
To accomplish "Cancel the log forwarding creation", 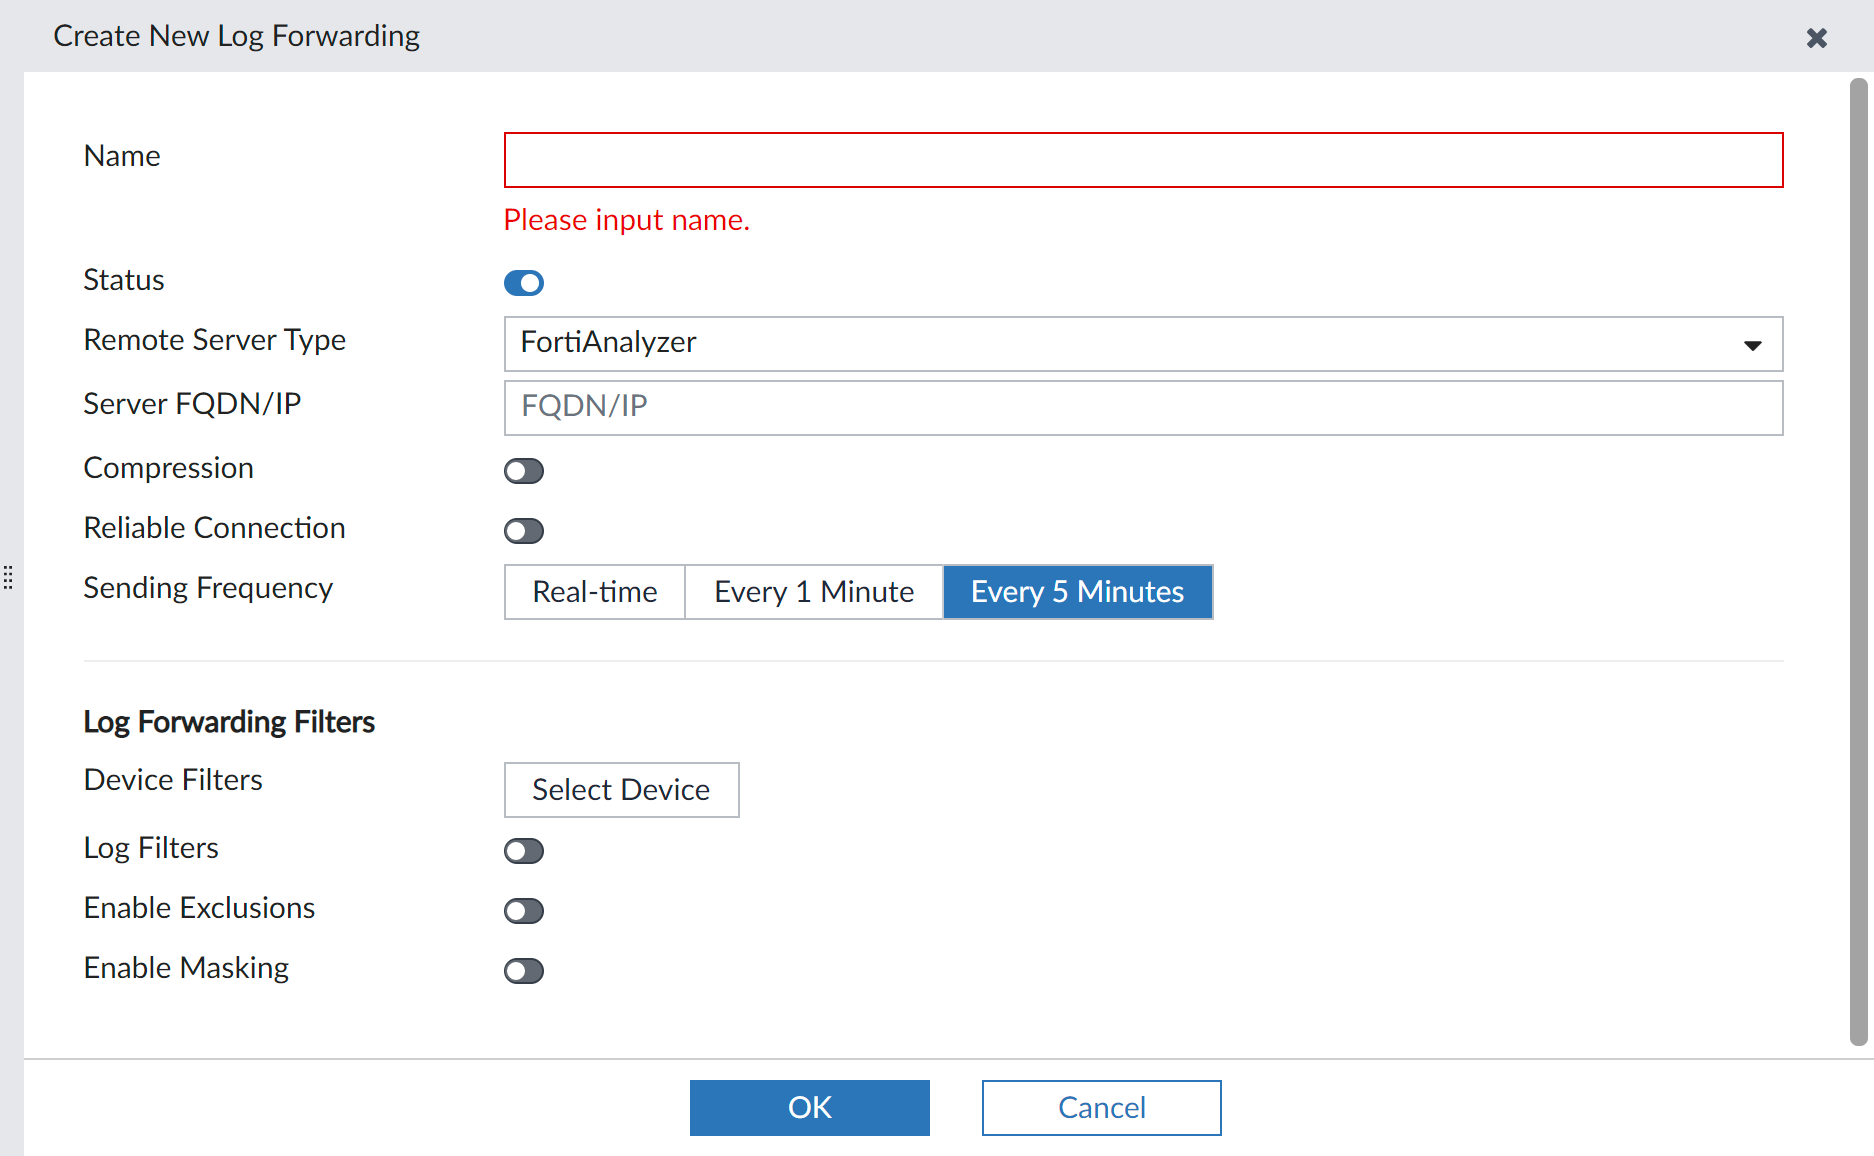I will point(1101,1107).
